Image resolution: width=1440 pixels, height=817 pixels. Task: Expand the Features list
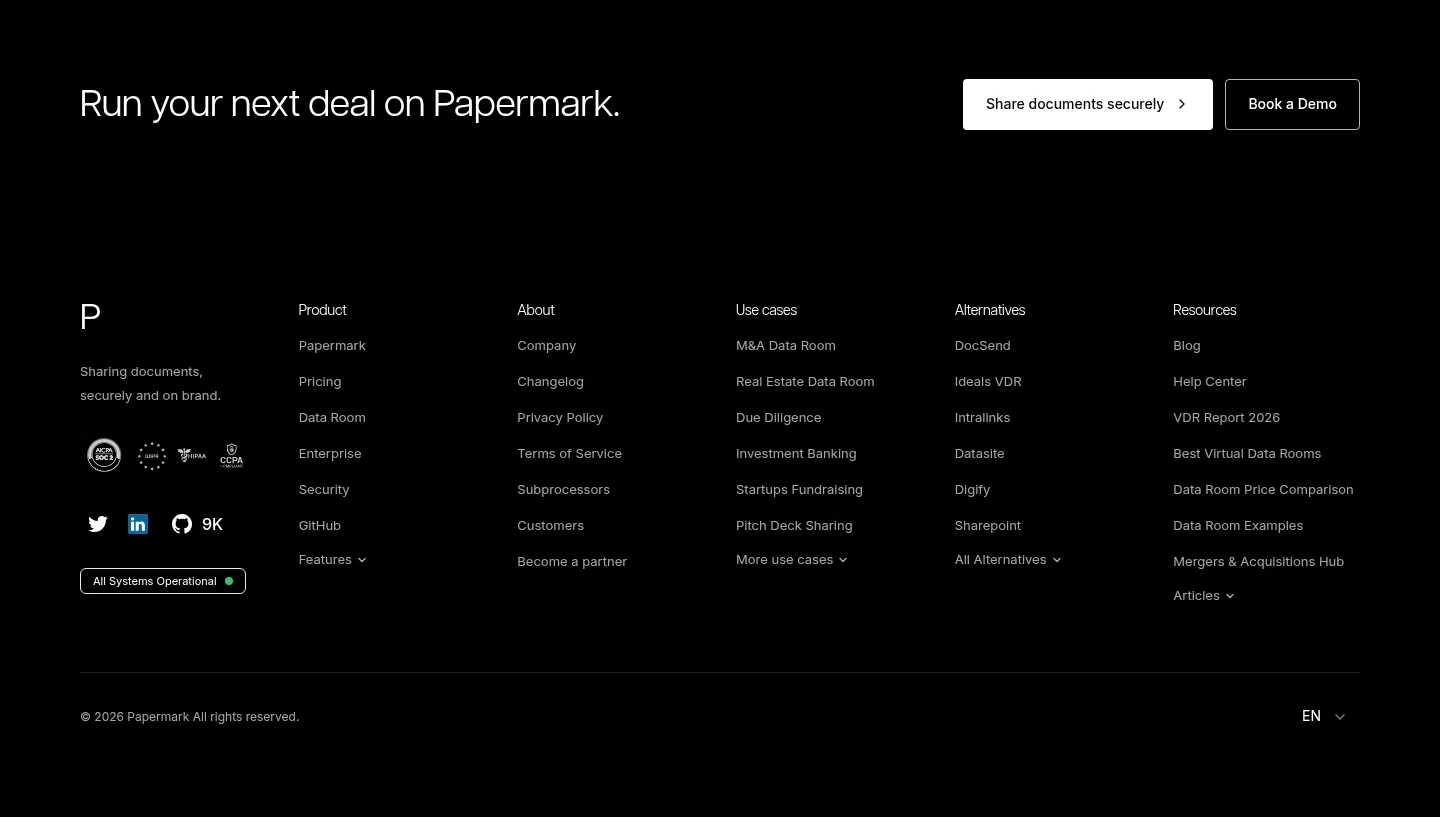point(333,560)
